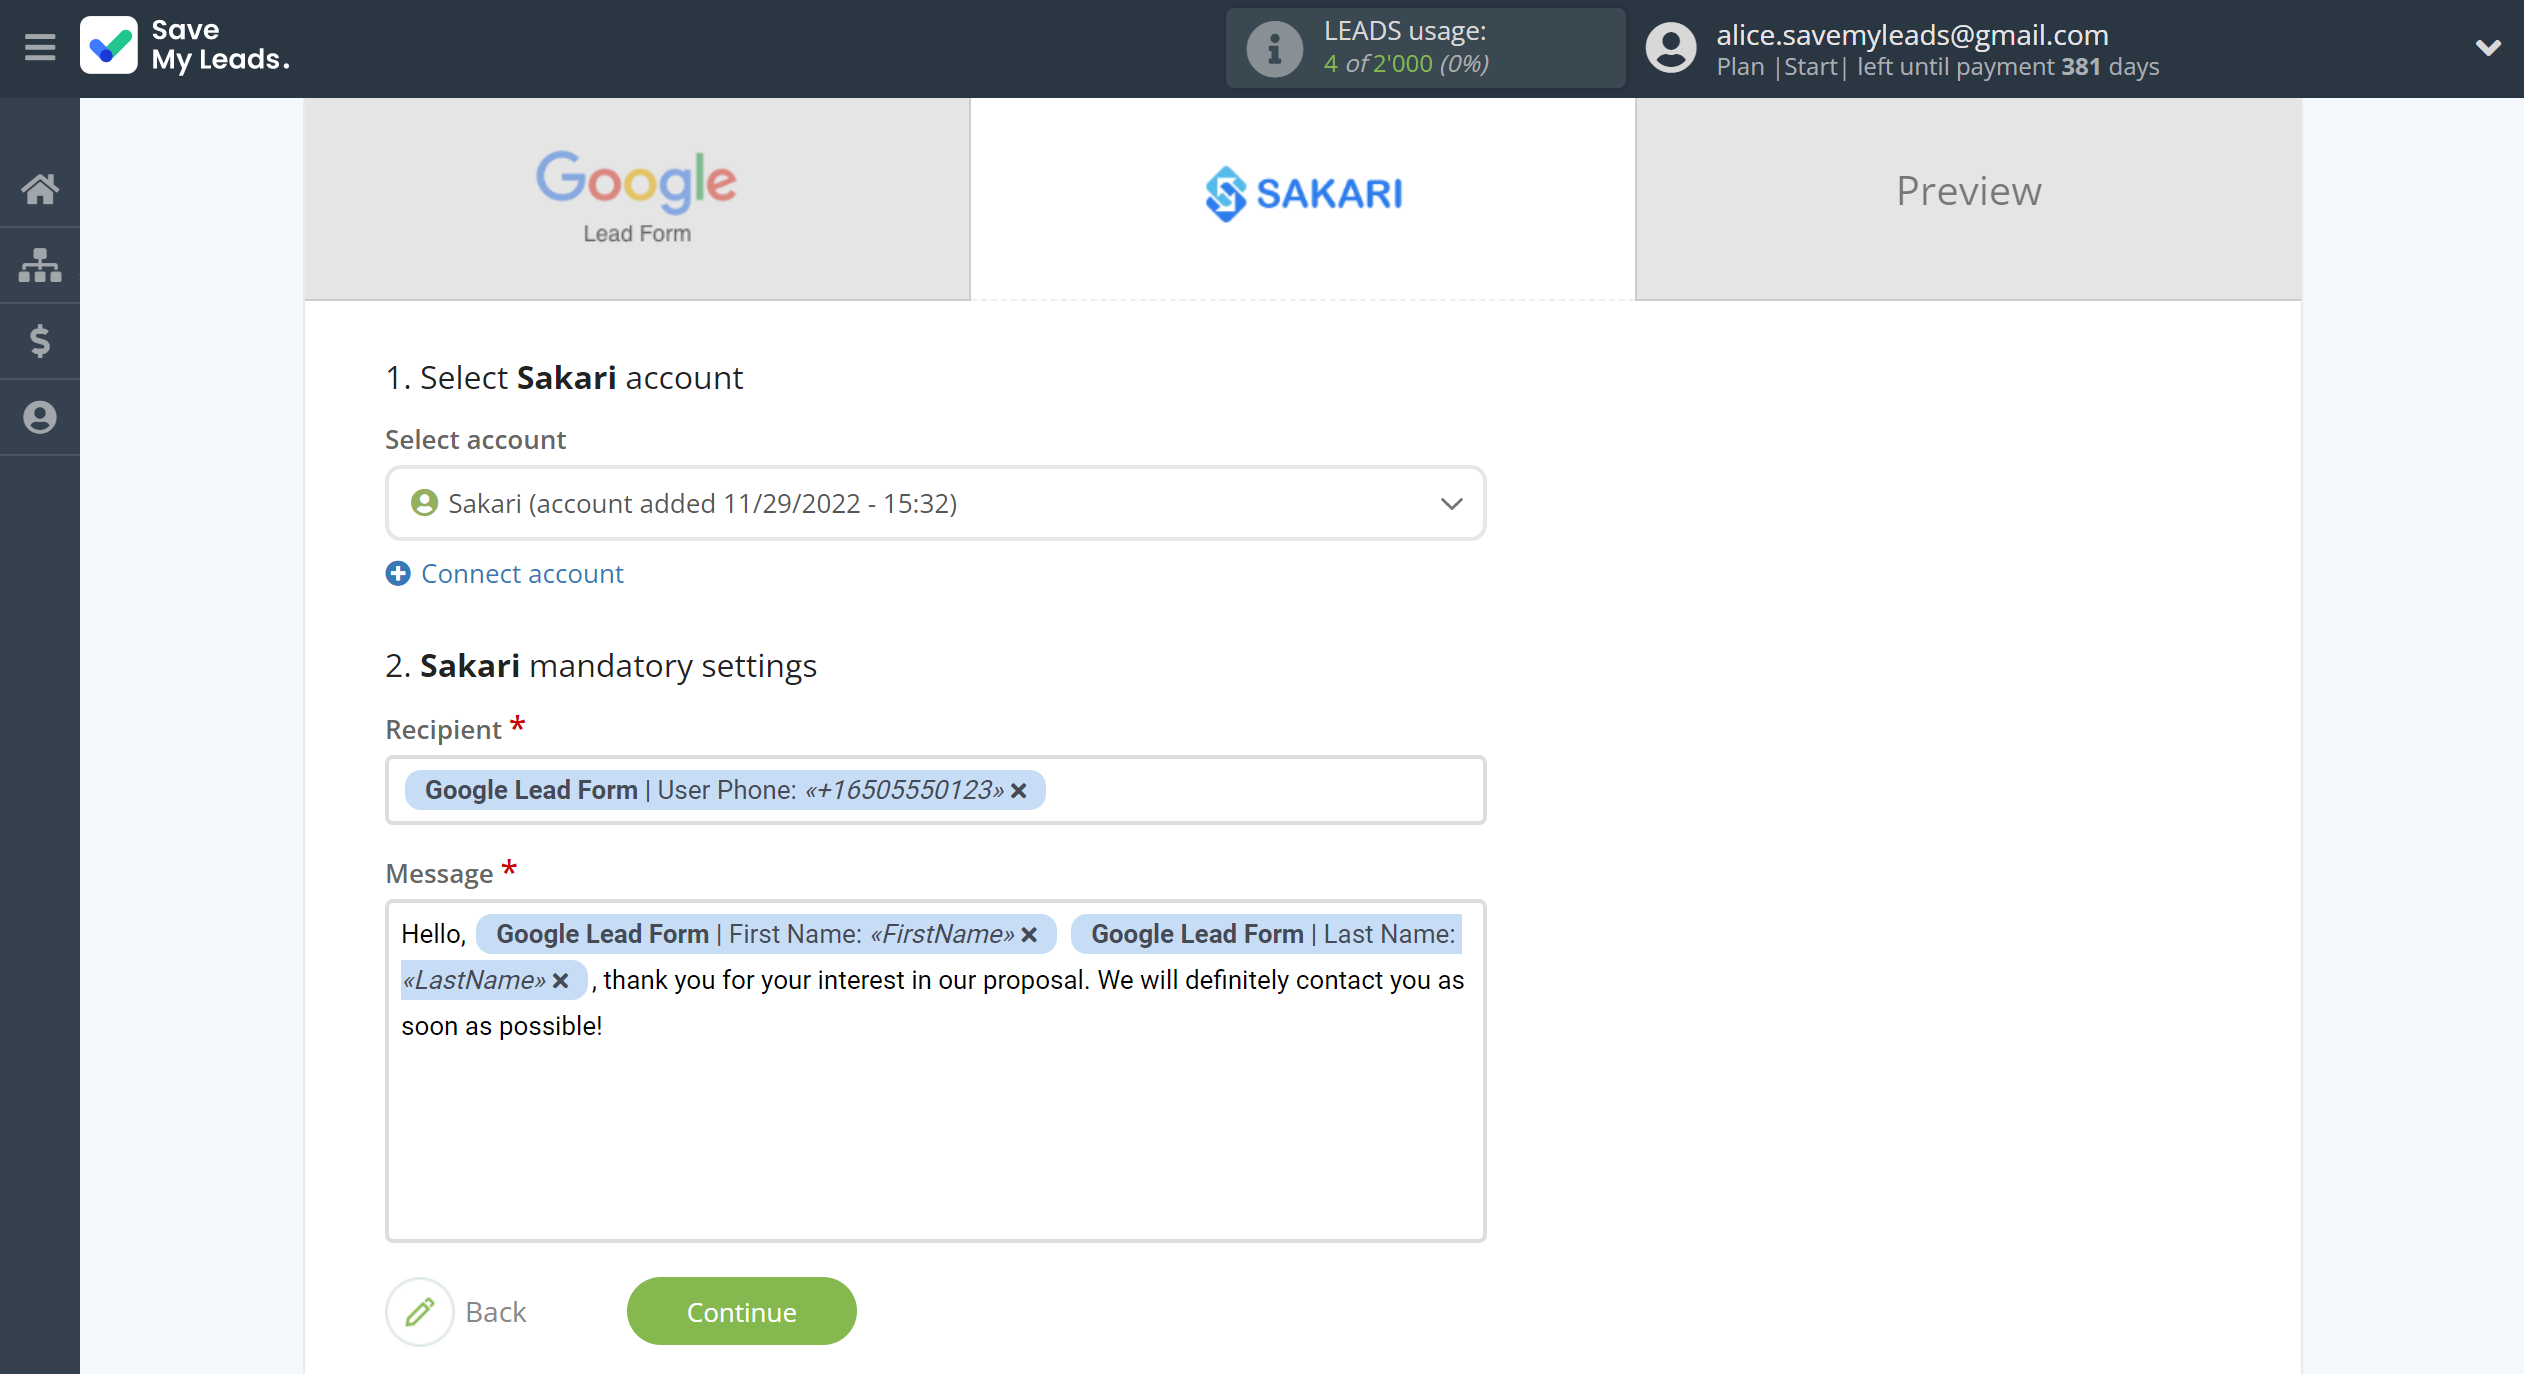Expand the account menu chevron in header

coord(2487,48)
